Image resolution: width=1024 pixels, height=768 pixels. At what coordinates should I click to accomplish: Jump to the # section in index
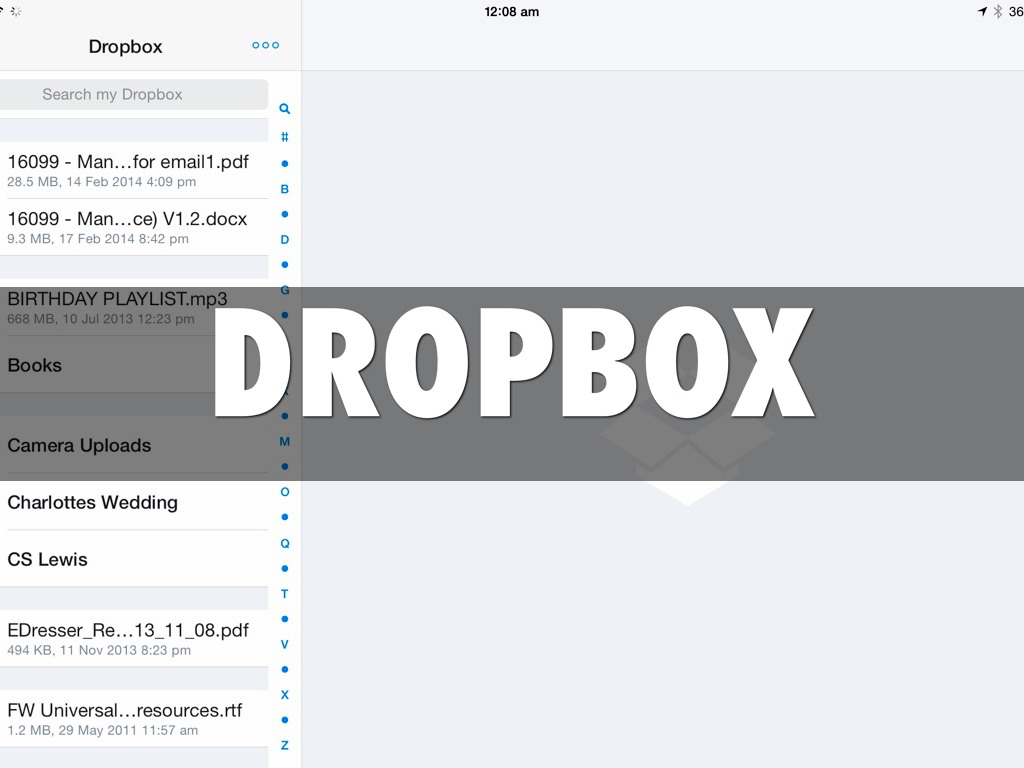(284, 137)
